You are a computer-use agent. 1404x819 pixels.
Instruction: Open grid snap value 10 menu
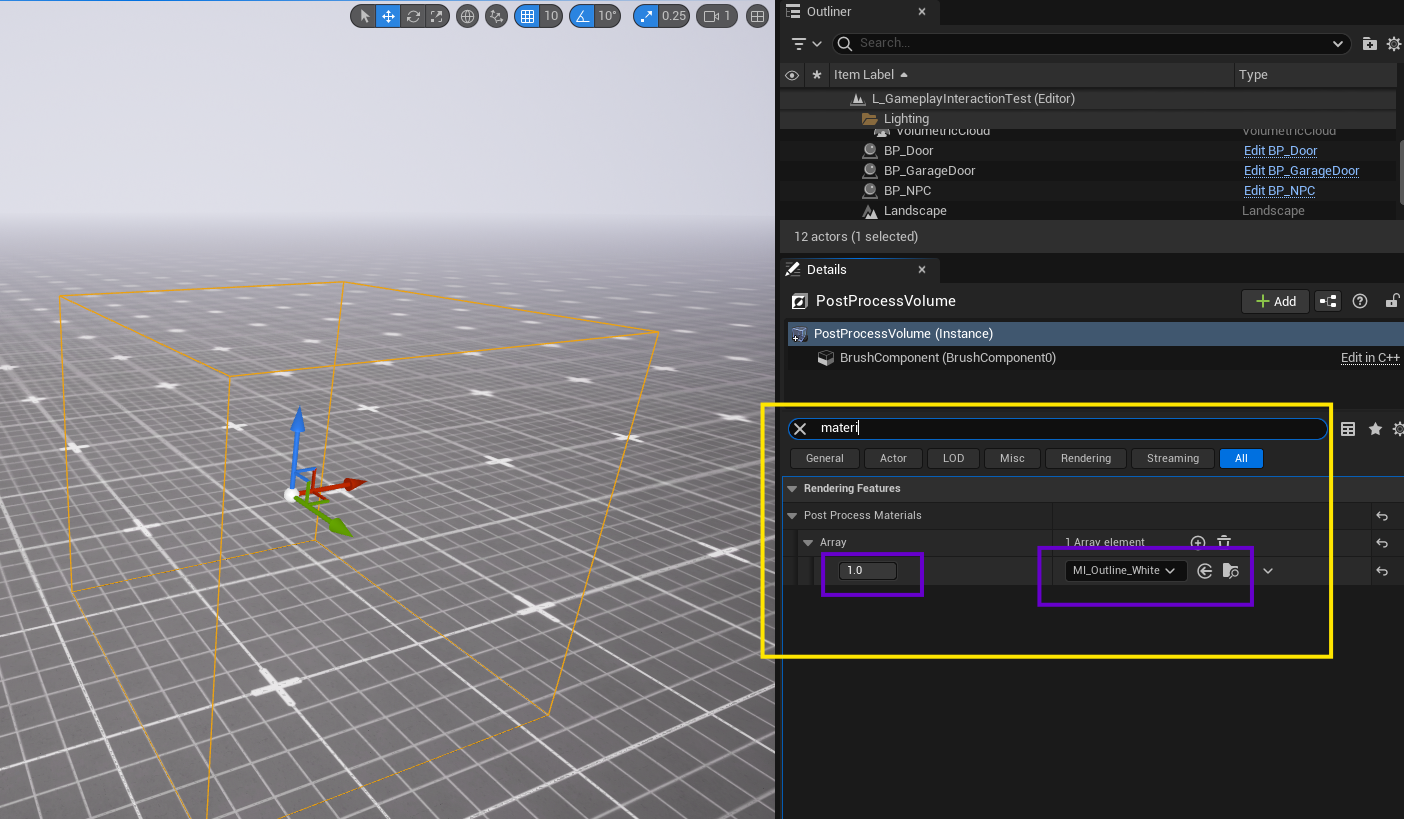coord(551,16)
